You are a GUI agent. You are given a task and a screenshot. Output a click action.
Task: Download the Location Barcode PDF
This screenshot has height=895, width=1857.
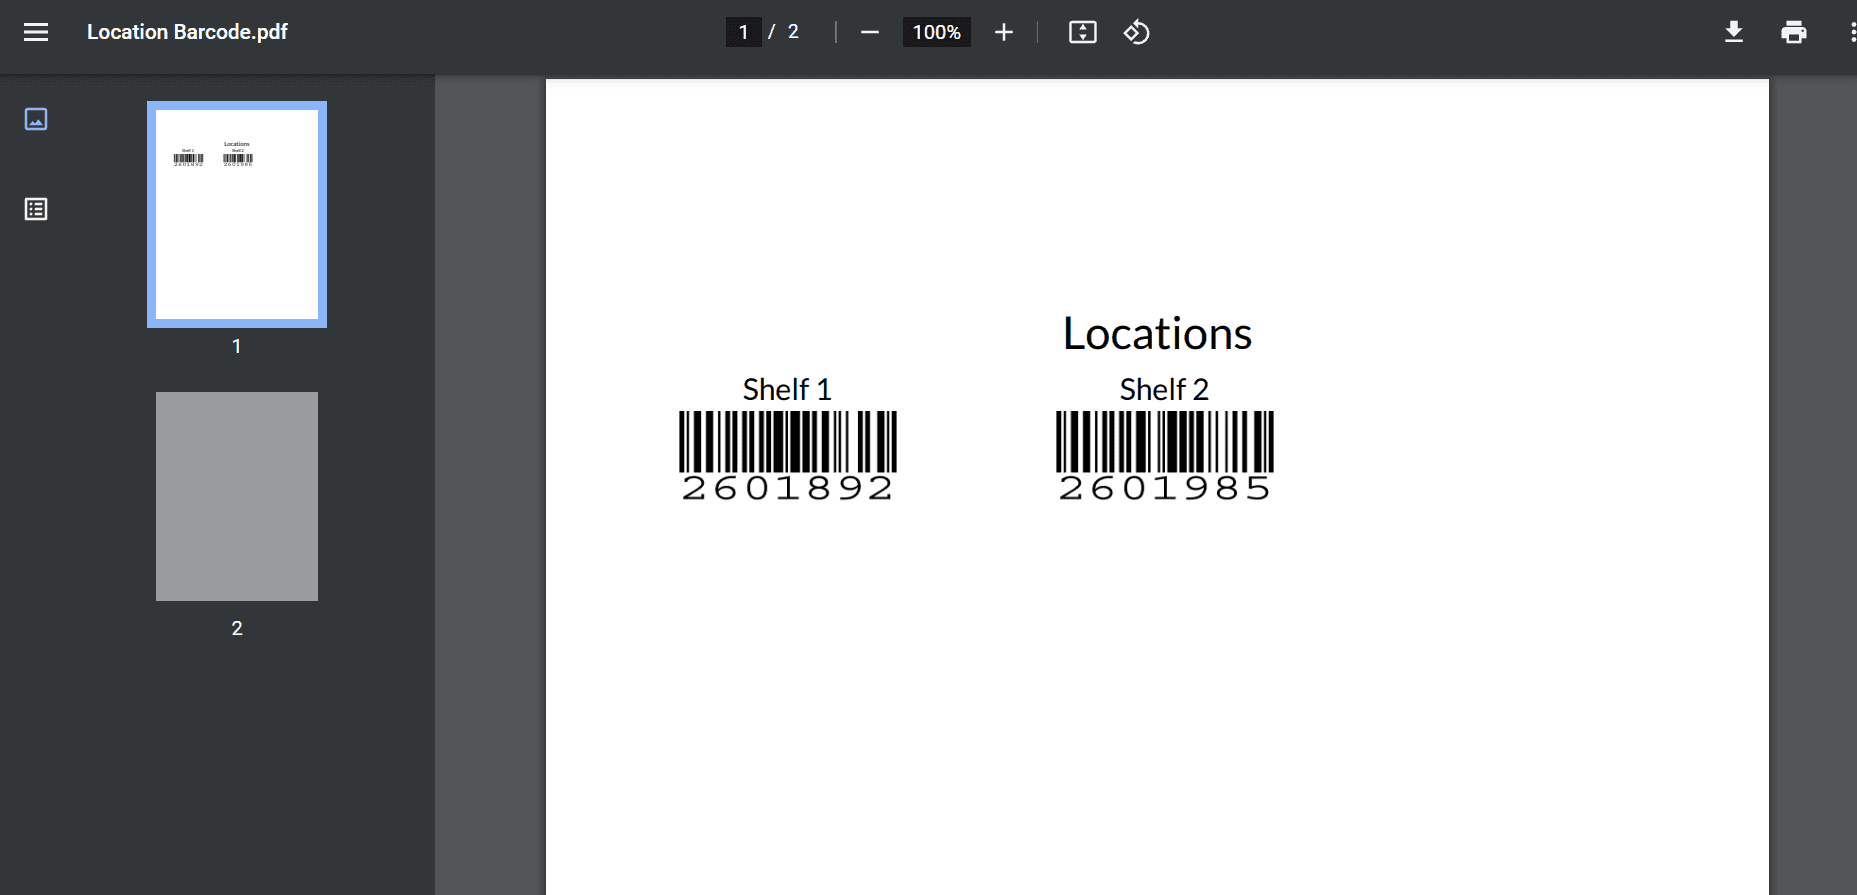coord(1734,32)
